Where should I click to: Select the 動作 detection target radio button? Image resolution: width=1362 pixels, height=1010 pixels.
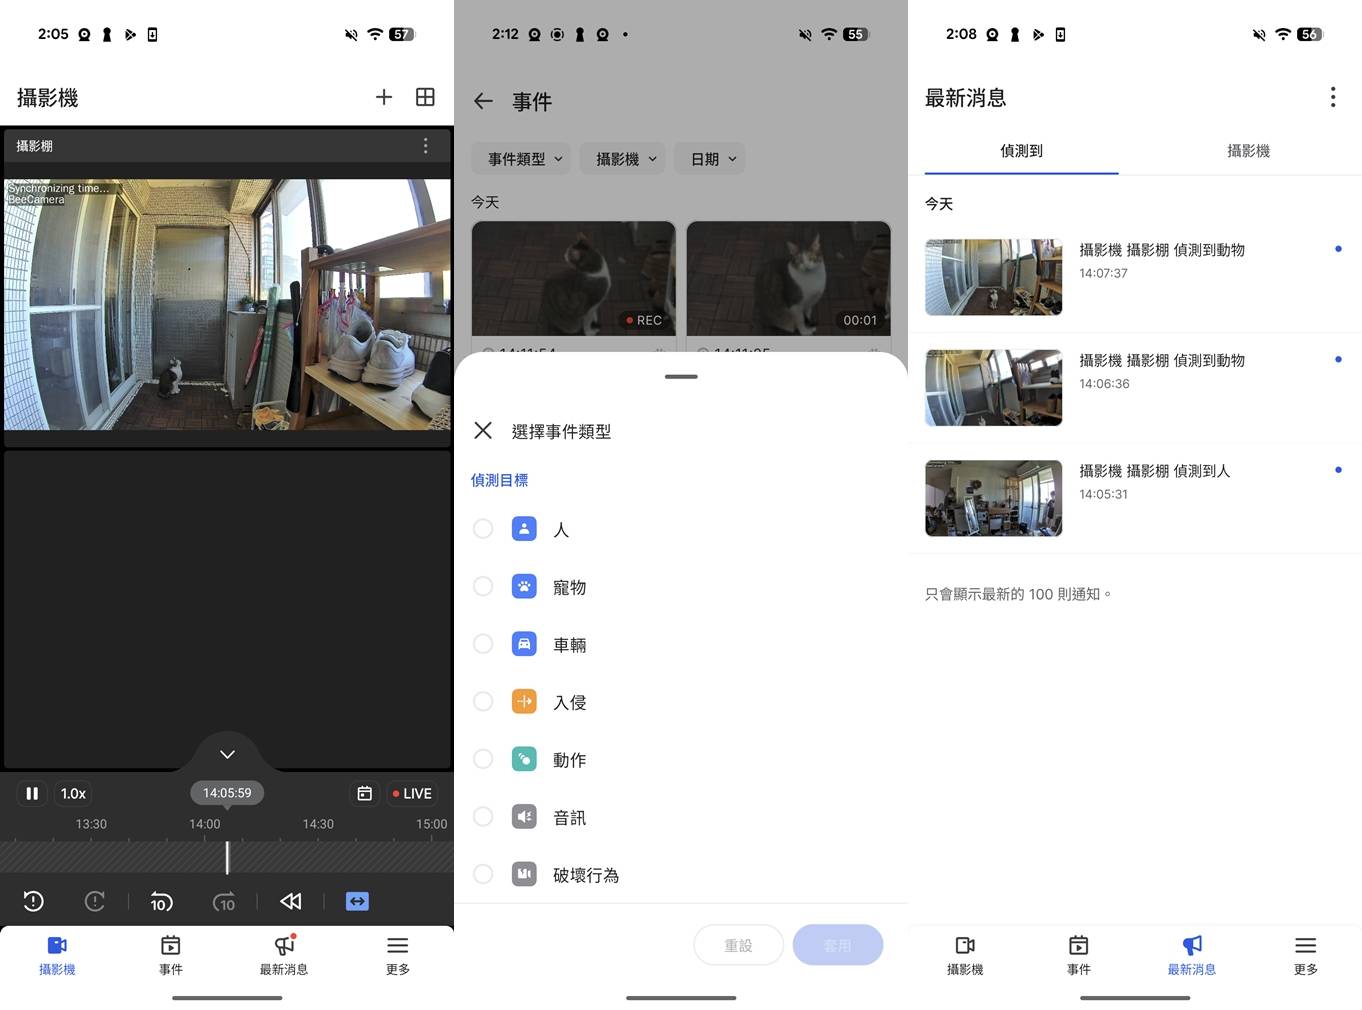click(483, 758)
